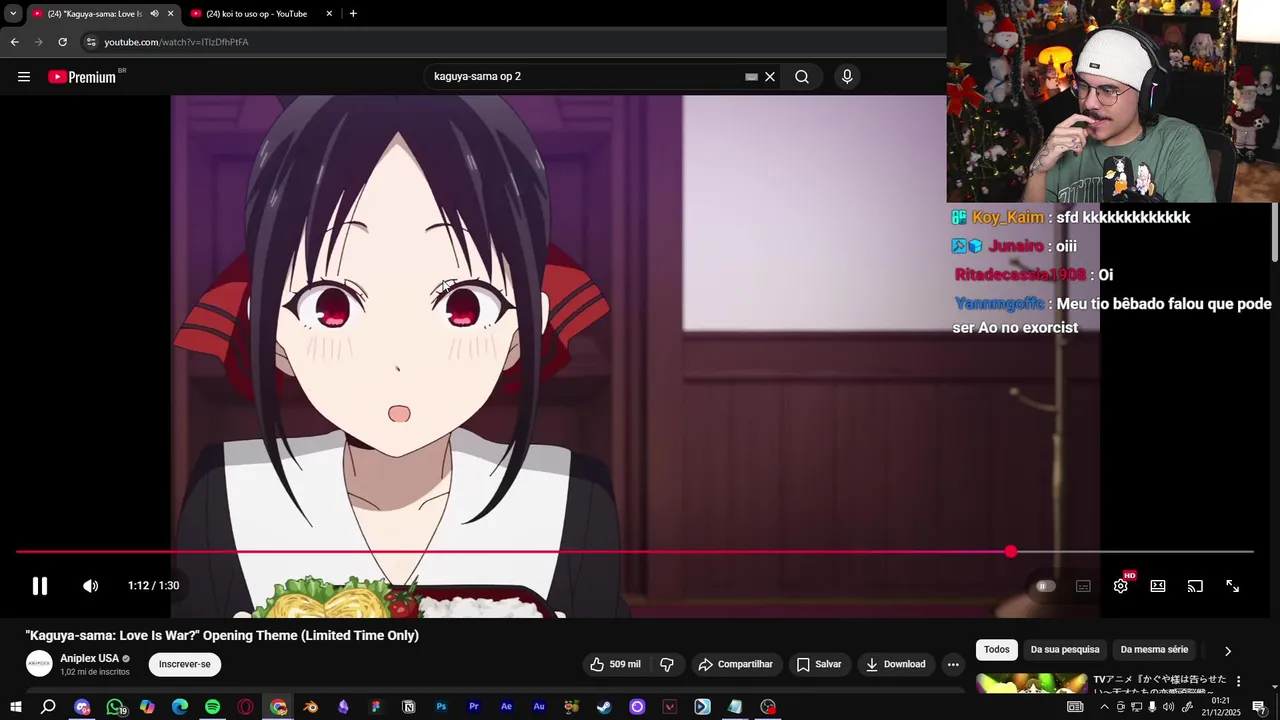Like the video with 509 mil
The height and width of the screenshot is (720, 1280).
(615, 664)
